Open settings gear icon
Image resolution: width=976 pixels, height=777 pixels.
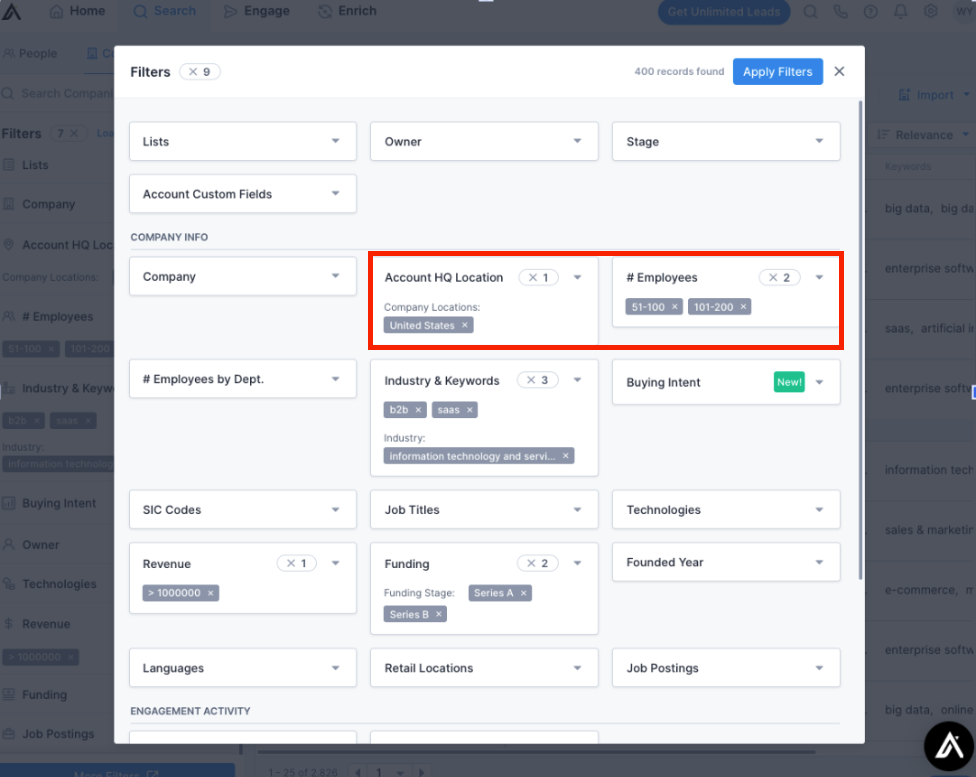(x=931, y=12)
